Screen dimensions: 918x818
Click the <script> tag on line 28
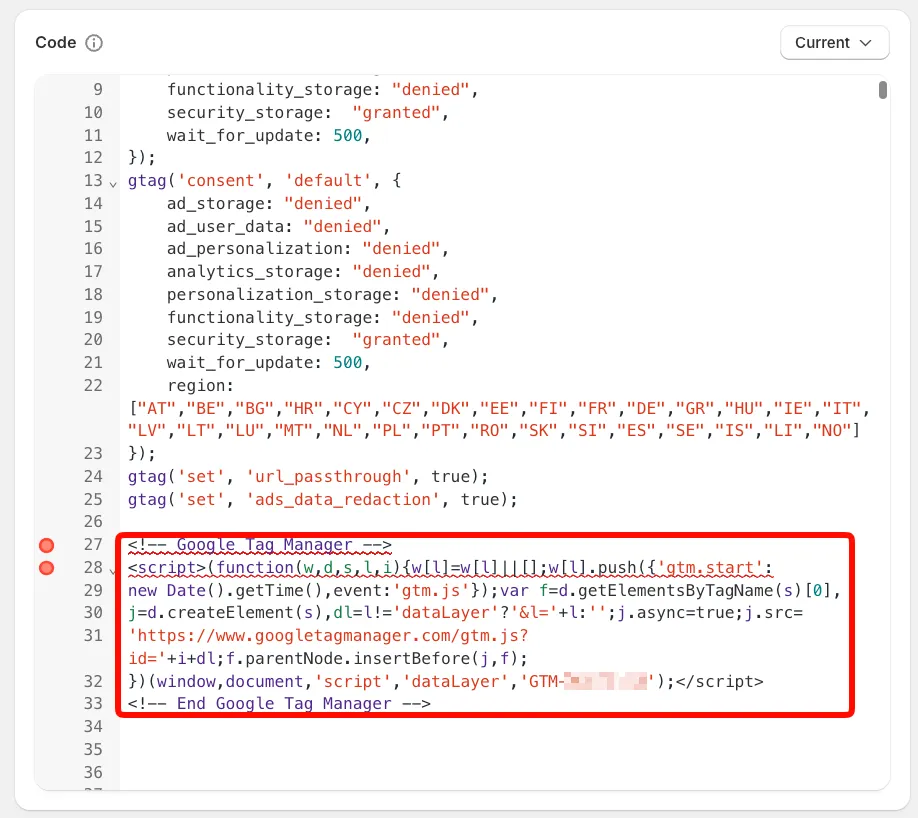click(166, 568)
